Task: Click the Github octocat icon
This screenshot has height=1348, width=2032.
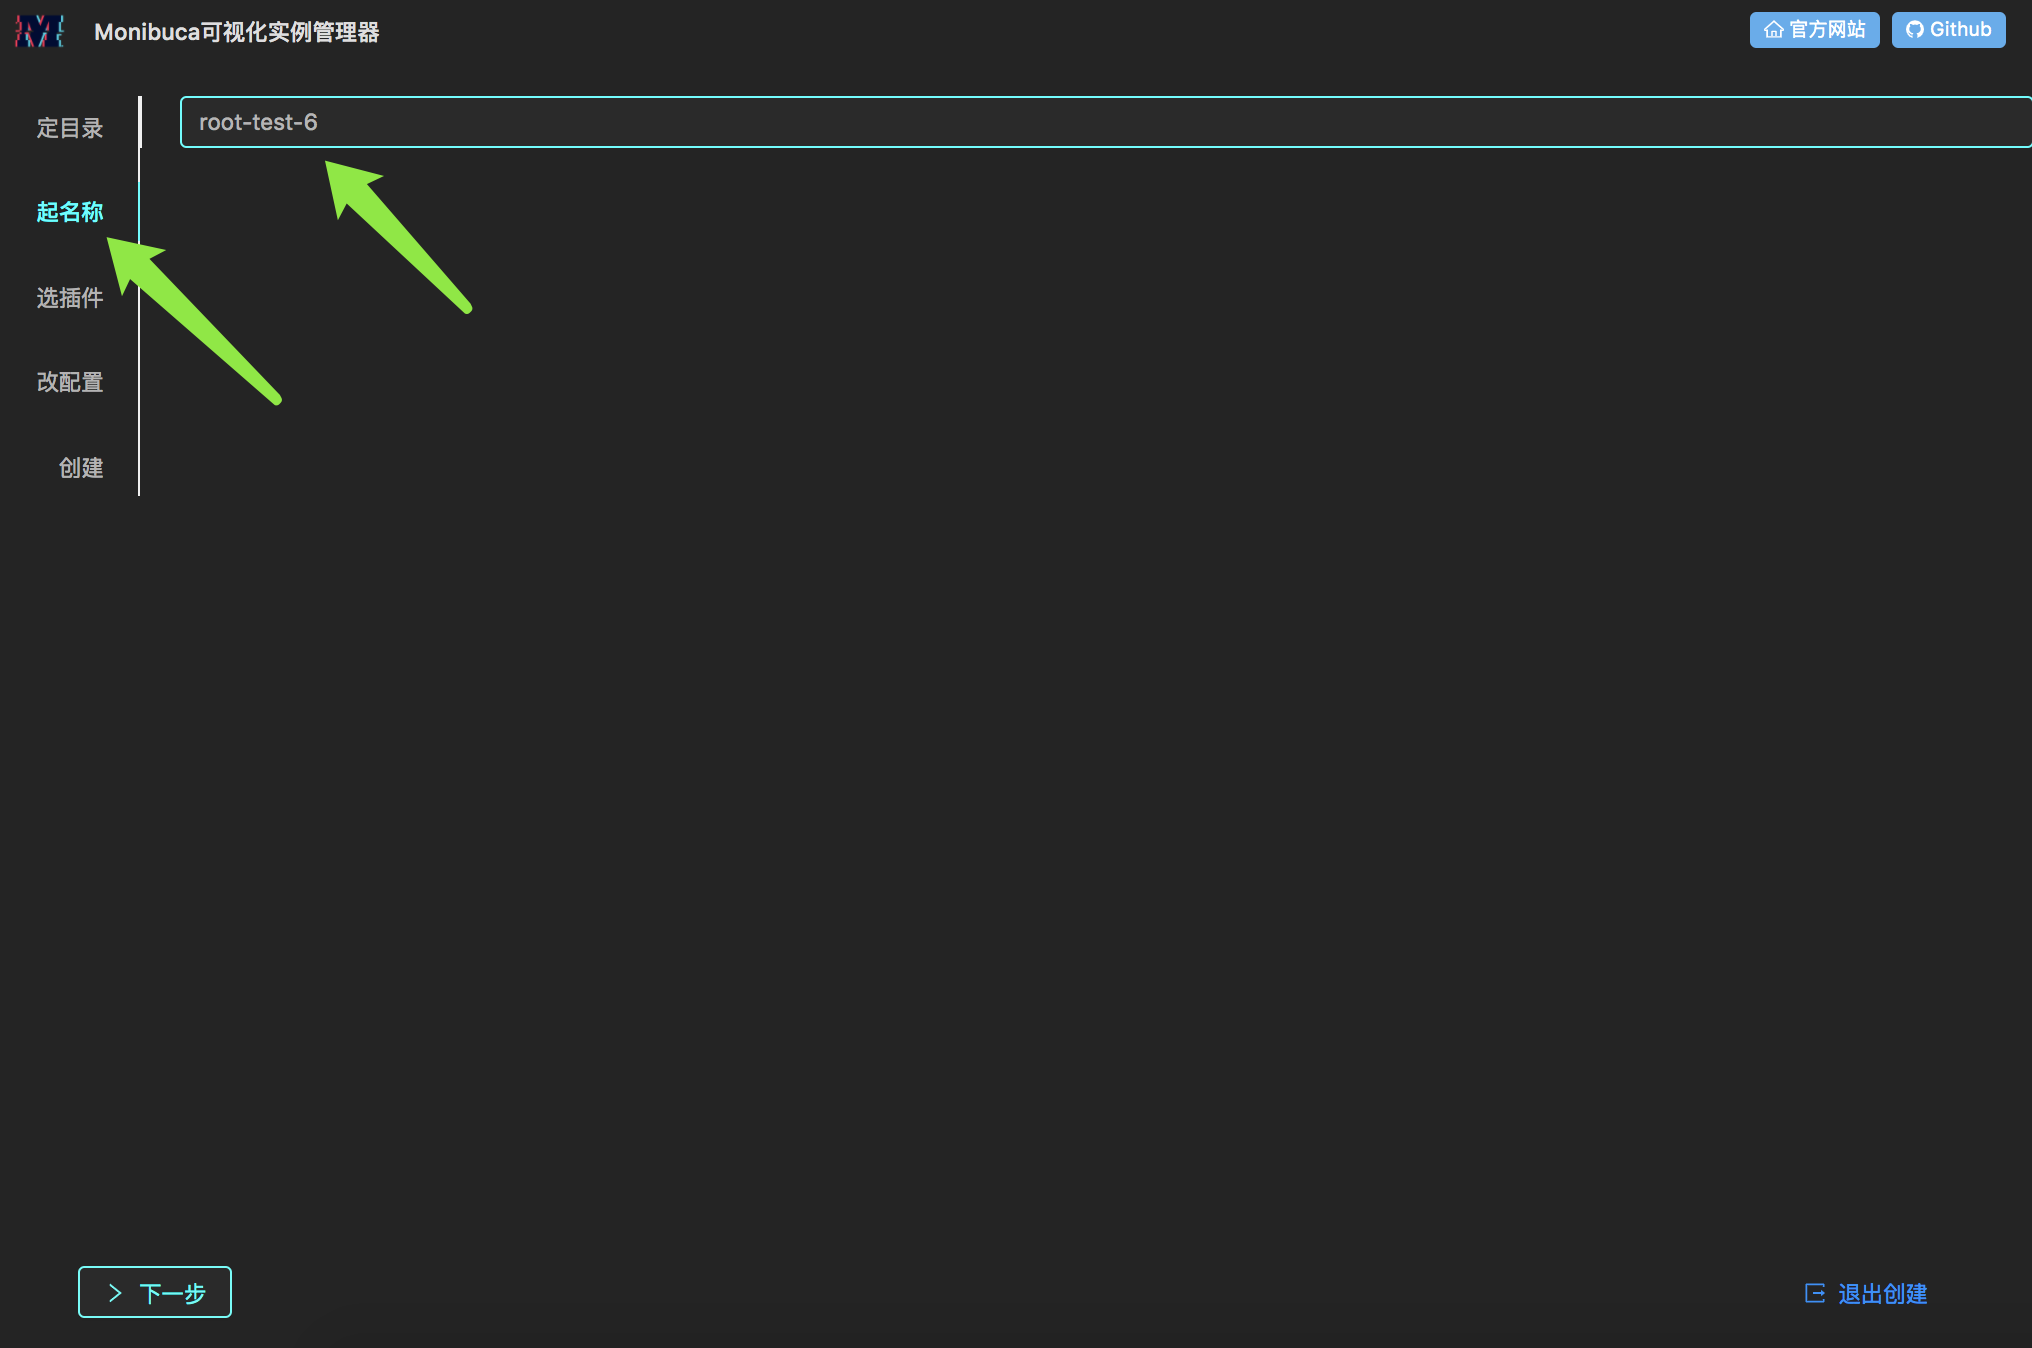Action: coord(1914,30)
